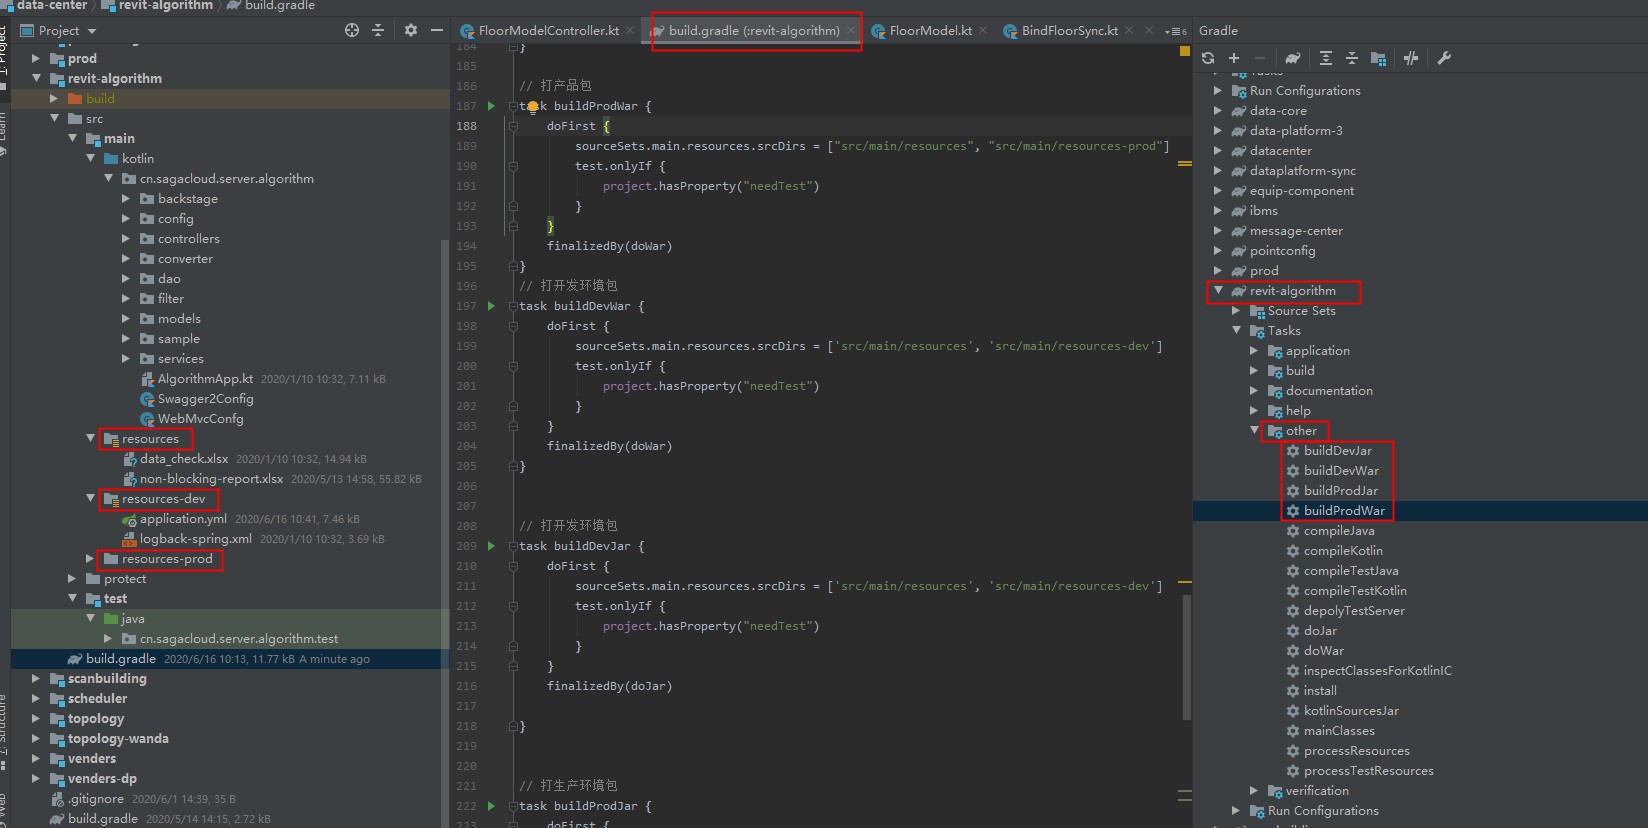The width and height of the screenshot is (1648, 828).
Task: Open Gradle settings wrench icon
Action: click(x=1444, y=58)
